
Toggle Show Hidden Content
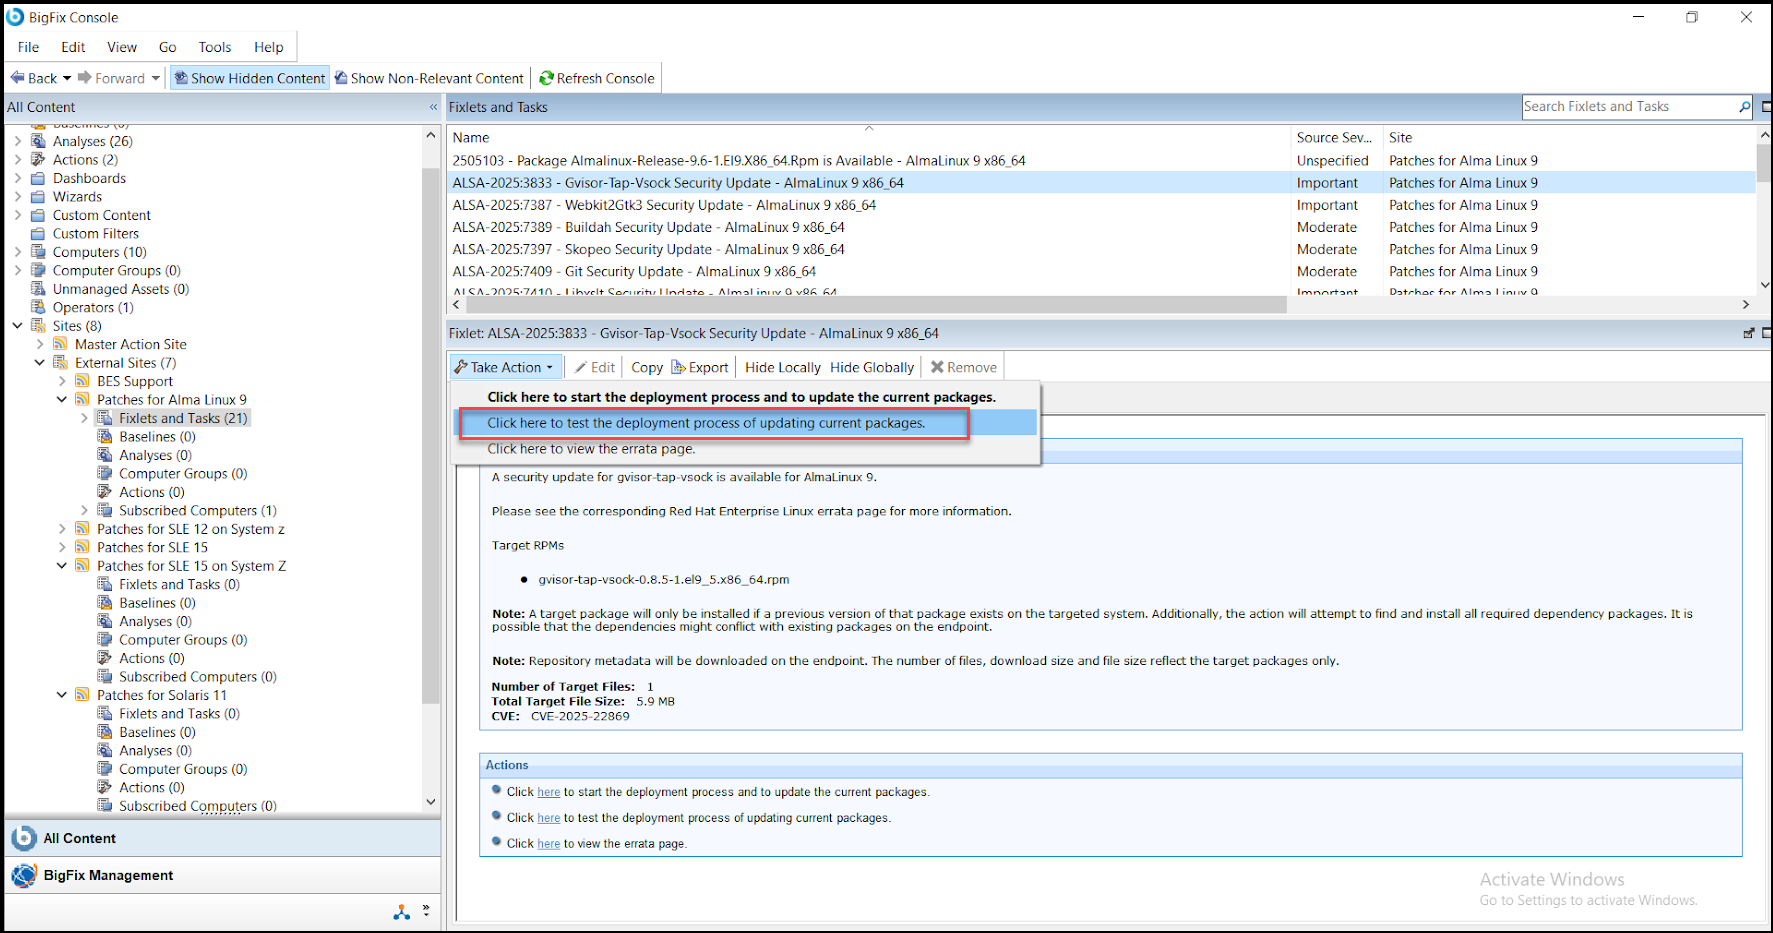click(x=249, y=78)
